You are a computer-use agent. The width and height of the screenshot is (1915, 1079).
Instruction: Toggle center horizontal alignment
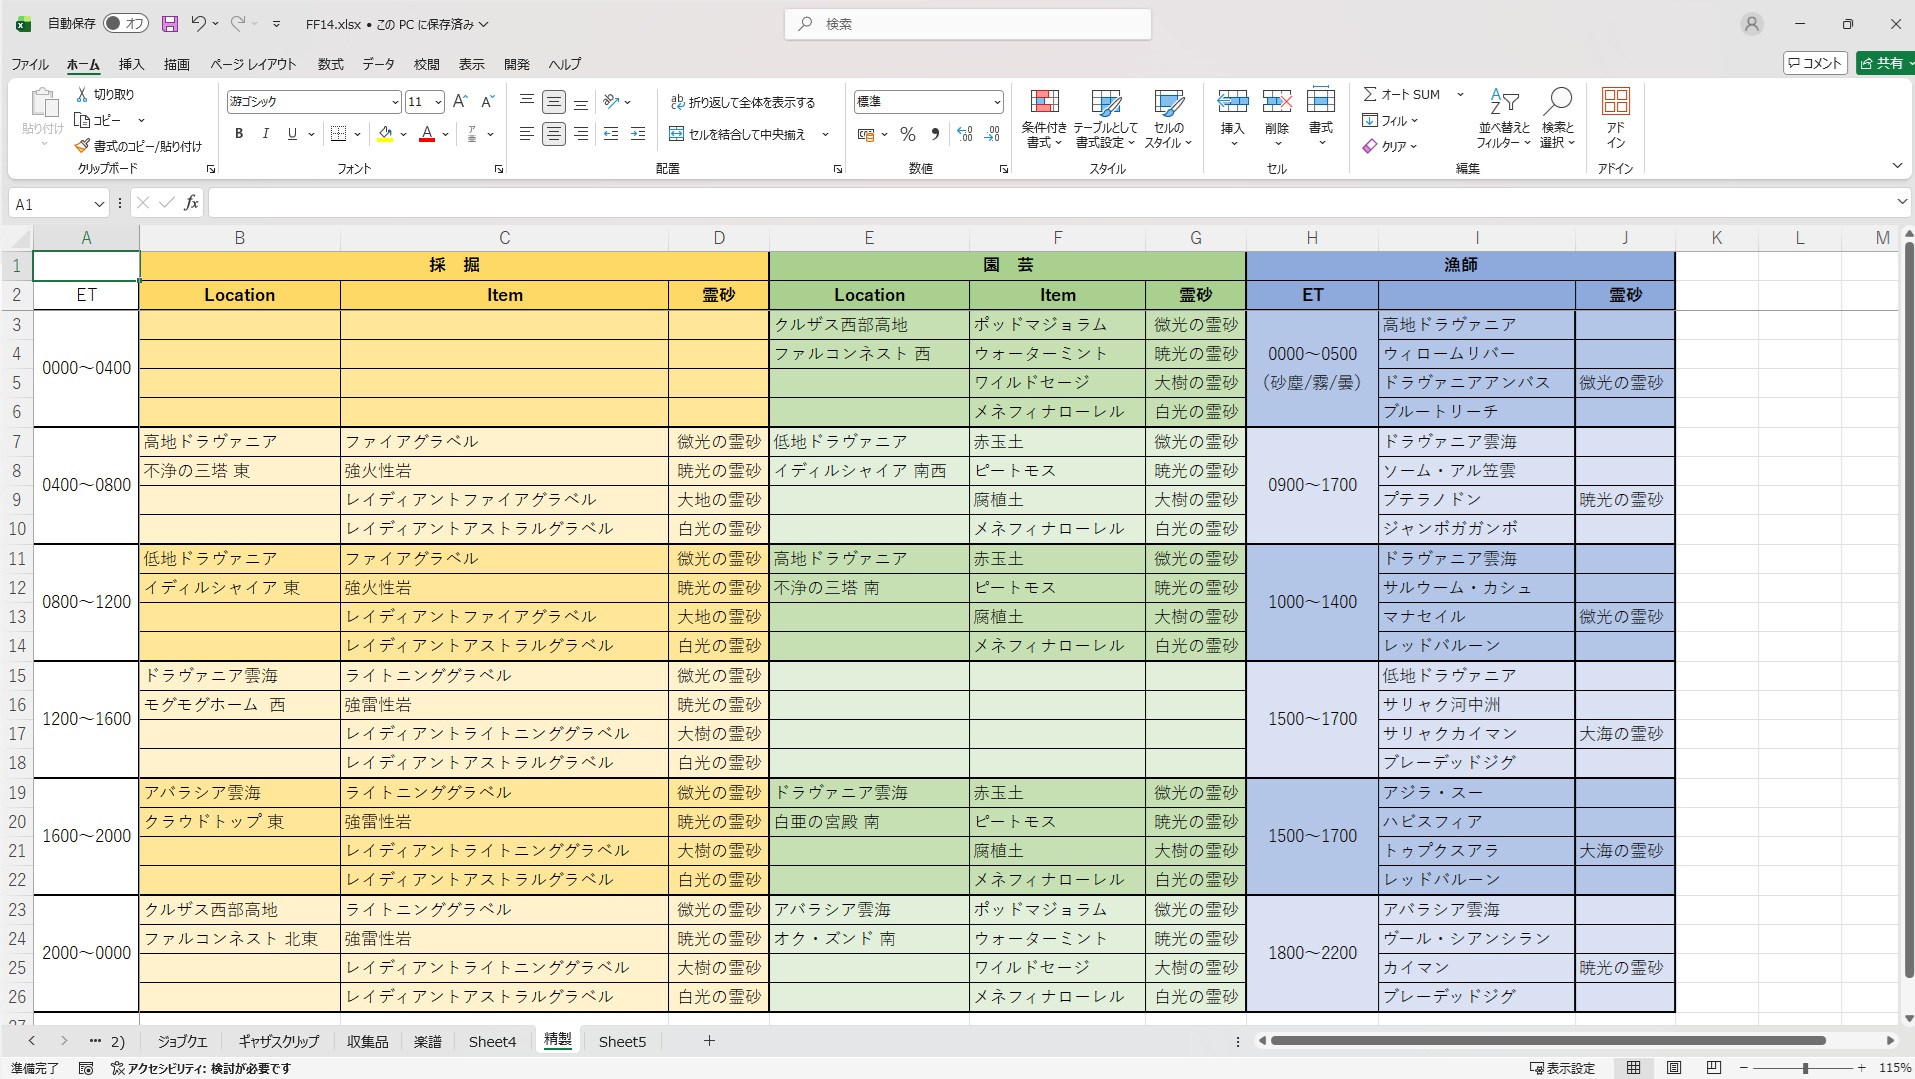tap(553, 134)
